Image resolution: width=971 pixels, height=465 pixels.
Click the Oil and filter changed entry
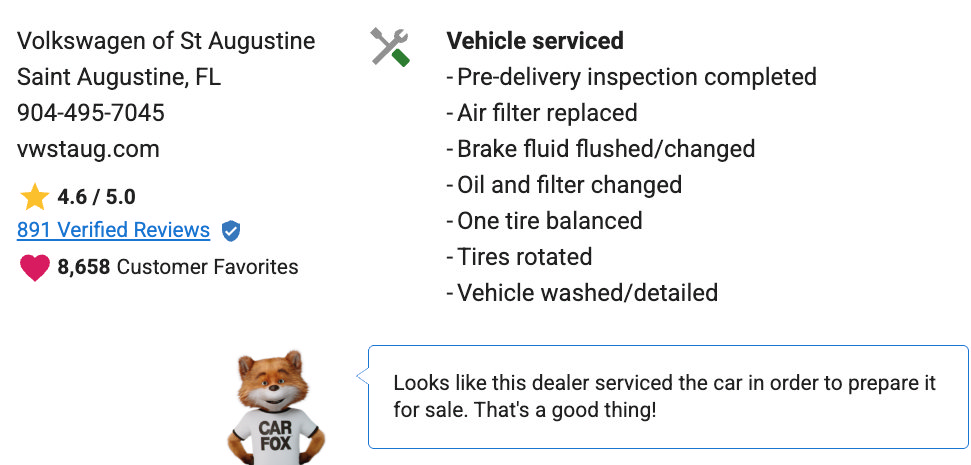[x=564, y=185]
